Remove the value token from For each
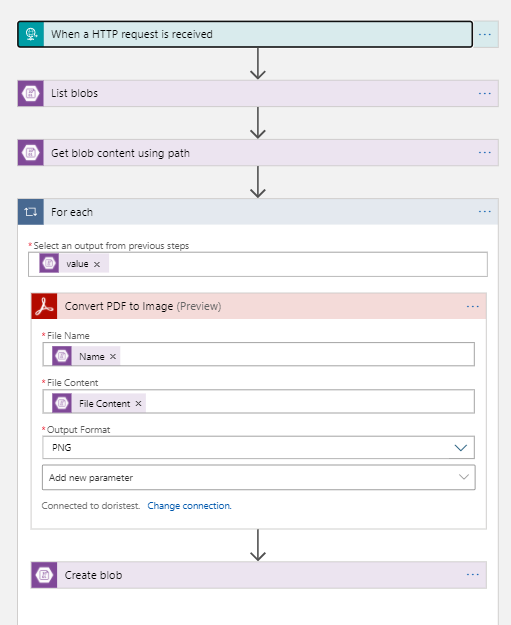This screenshot has width=511, height=625. 97,264
